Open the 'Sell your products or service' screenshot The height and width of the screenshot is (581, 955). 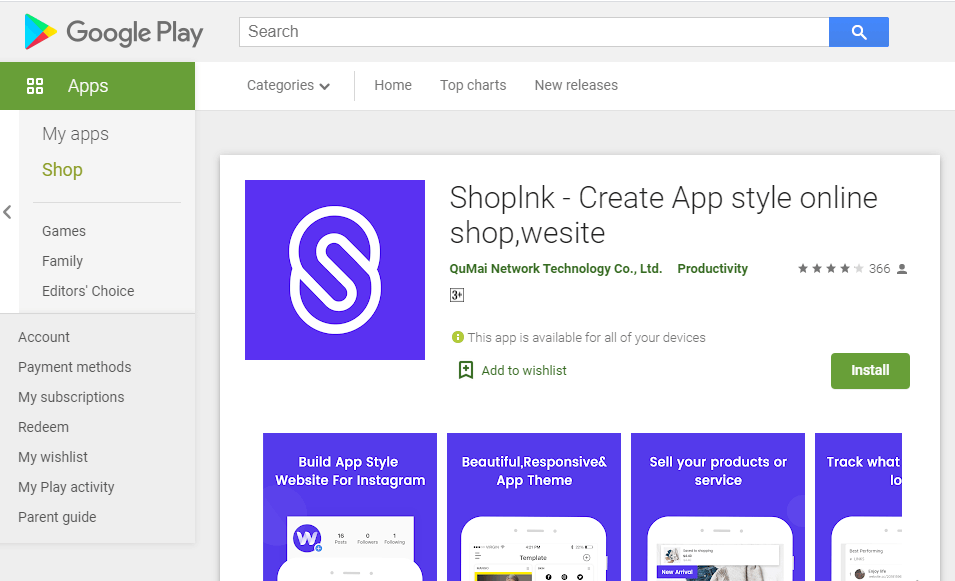click(x=717, y=507)
